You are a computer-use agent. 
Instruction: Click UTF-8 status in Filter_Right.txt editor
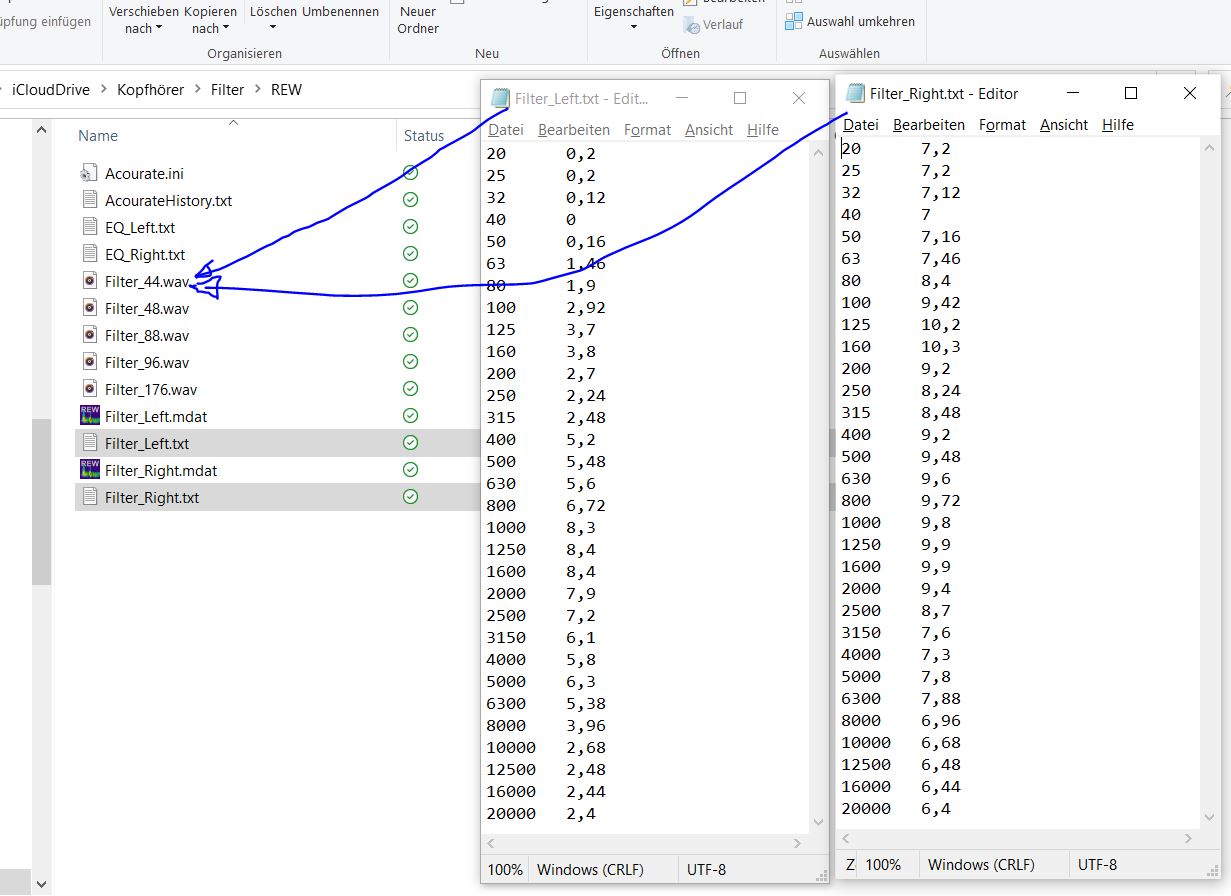[1097, 865]
